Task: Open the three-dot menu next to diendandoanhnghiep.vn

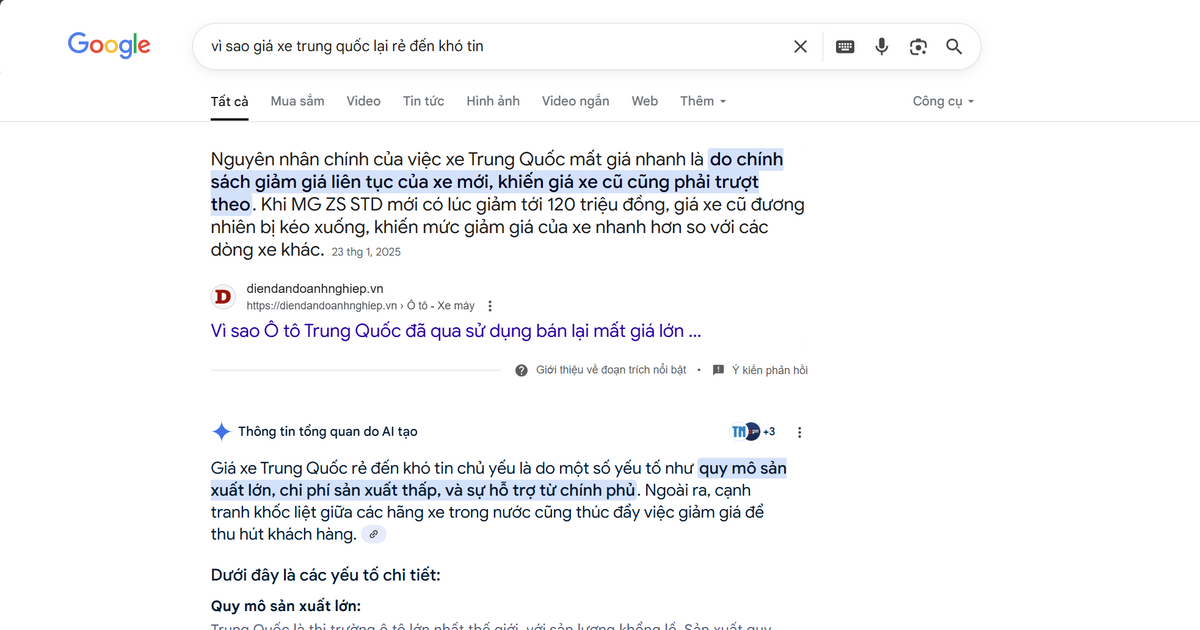Action: coord(489,305)
